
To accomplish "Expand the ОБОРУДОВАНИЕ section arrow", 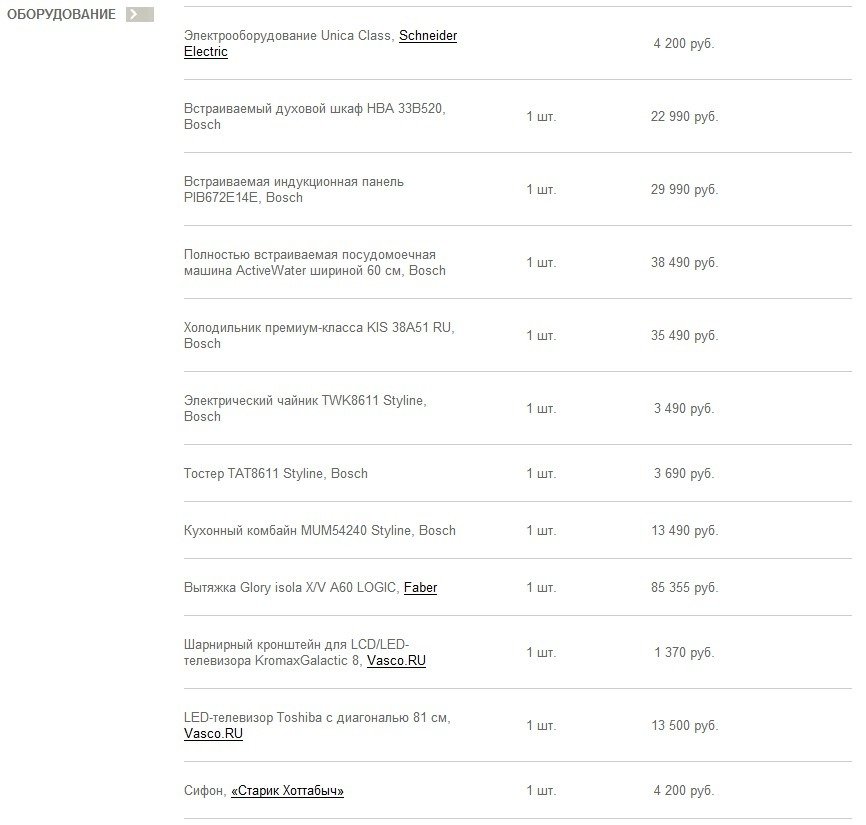I will [x=140, y=15].
